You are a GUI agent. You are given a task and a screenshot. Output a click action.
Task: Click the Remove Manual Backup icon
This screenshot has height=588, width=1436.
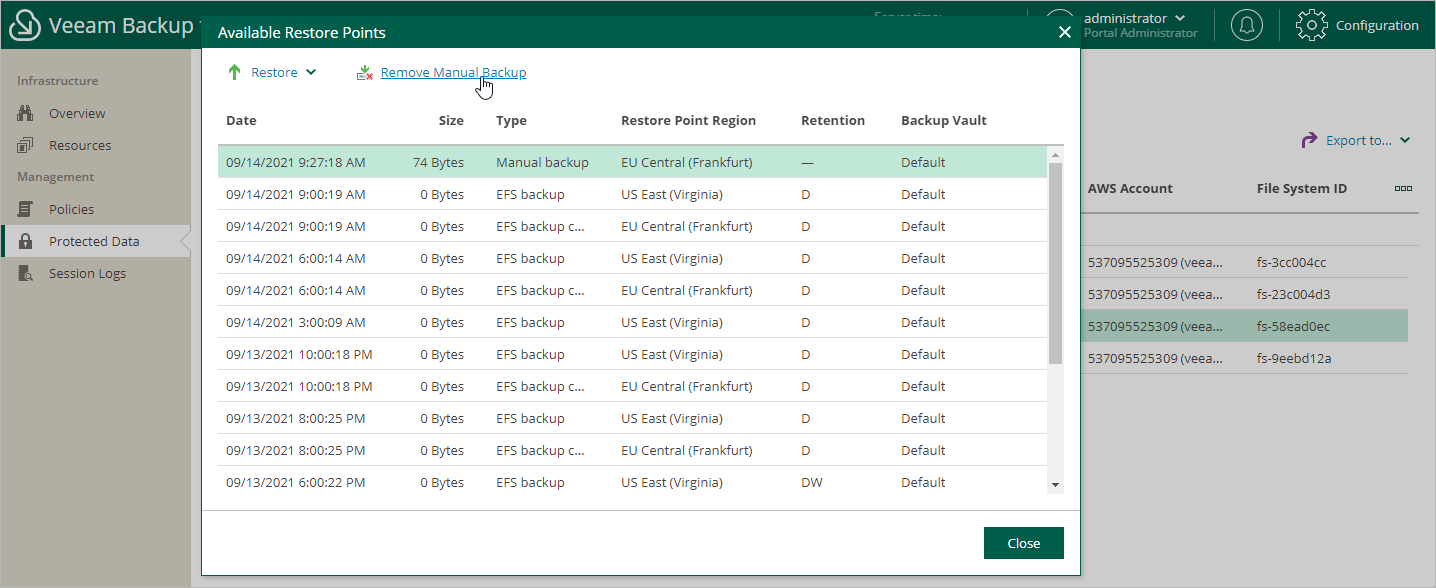pos(365,73)
